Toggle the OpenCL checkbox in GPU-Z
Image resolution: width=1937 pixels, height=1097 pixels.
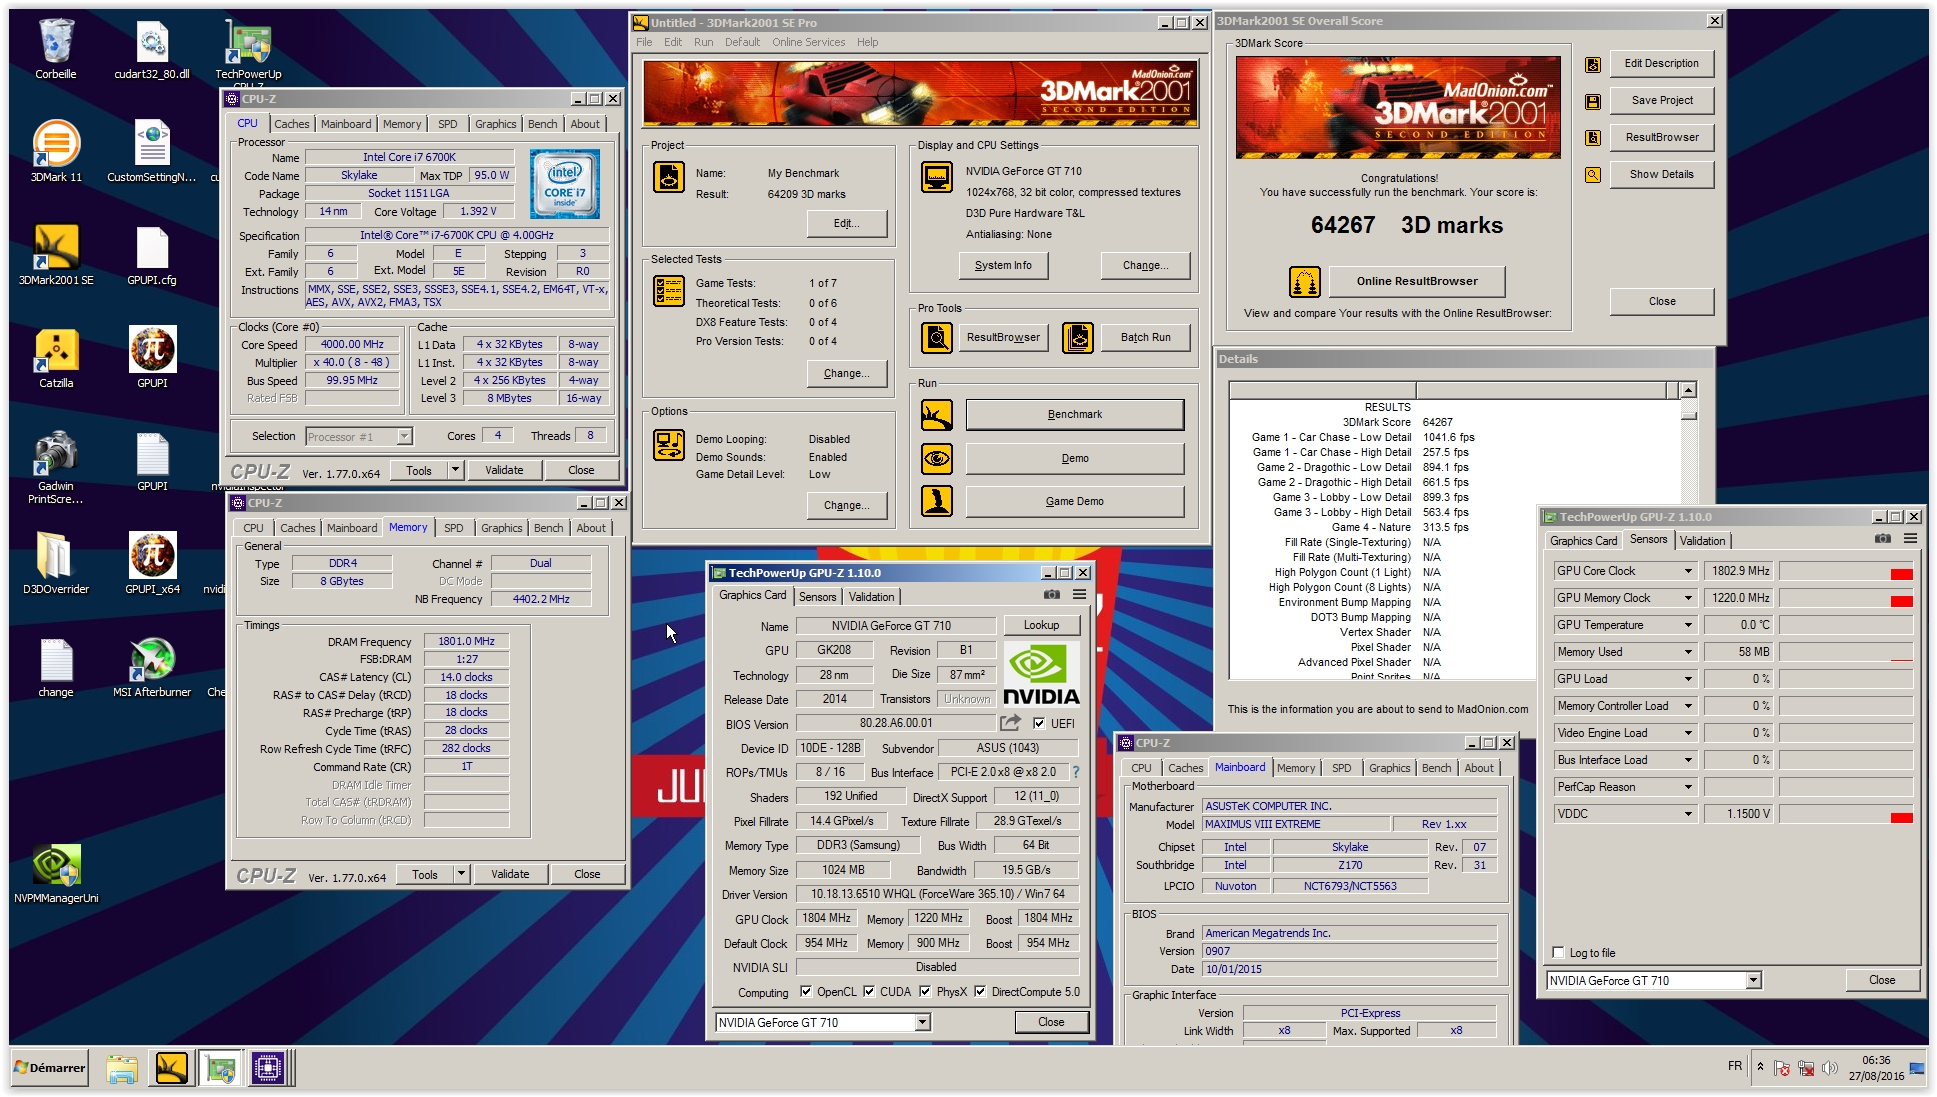pos(806,992)
